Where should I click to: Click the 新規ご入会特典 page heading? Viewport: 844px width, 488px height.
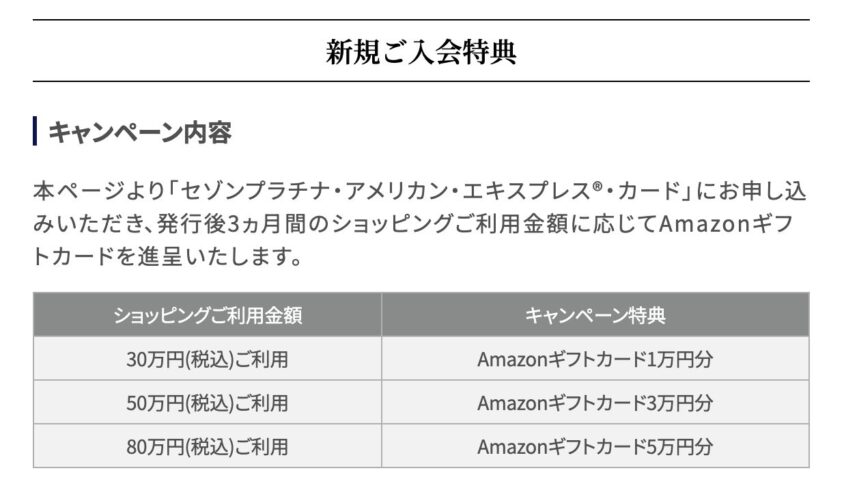421,51
